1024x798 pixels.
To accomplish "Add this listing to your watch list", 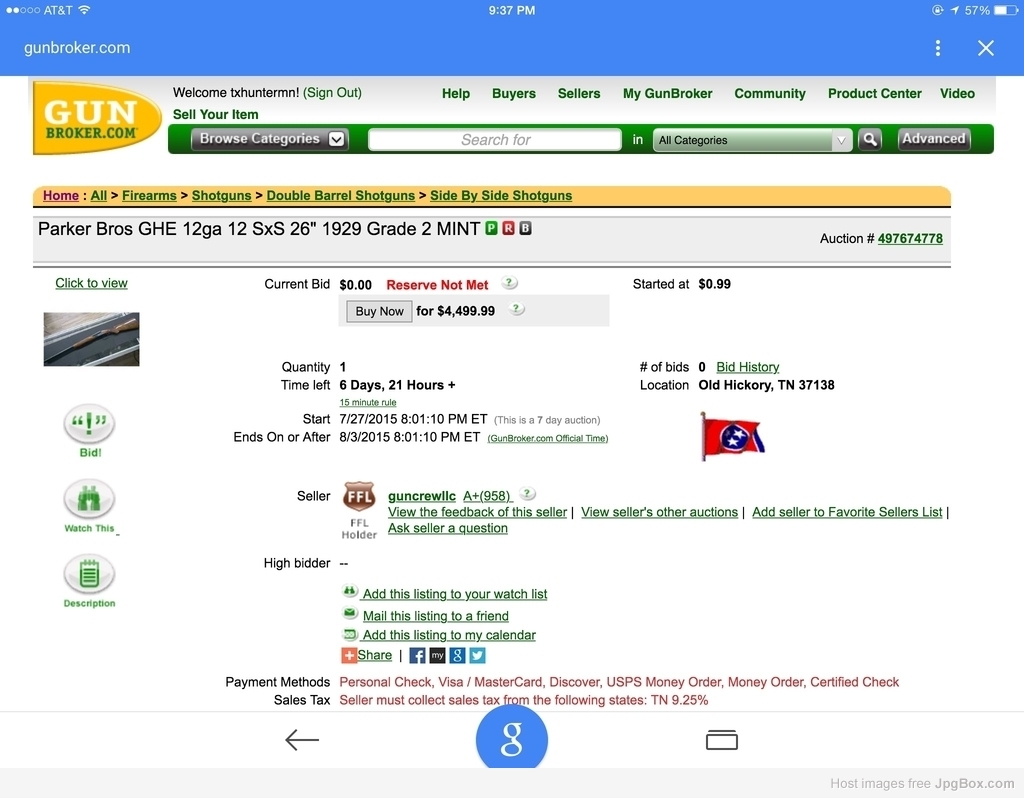I will point(455,594).
